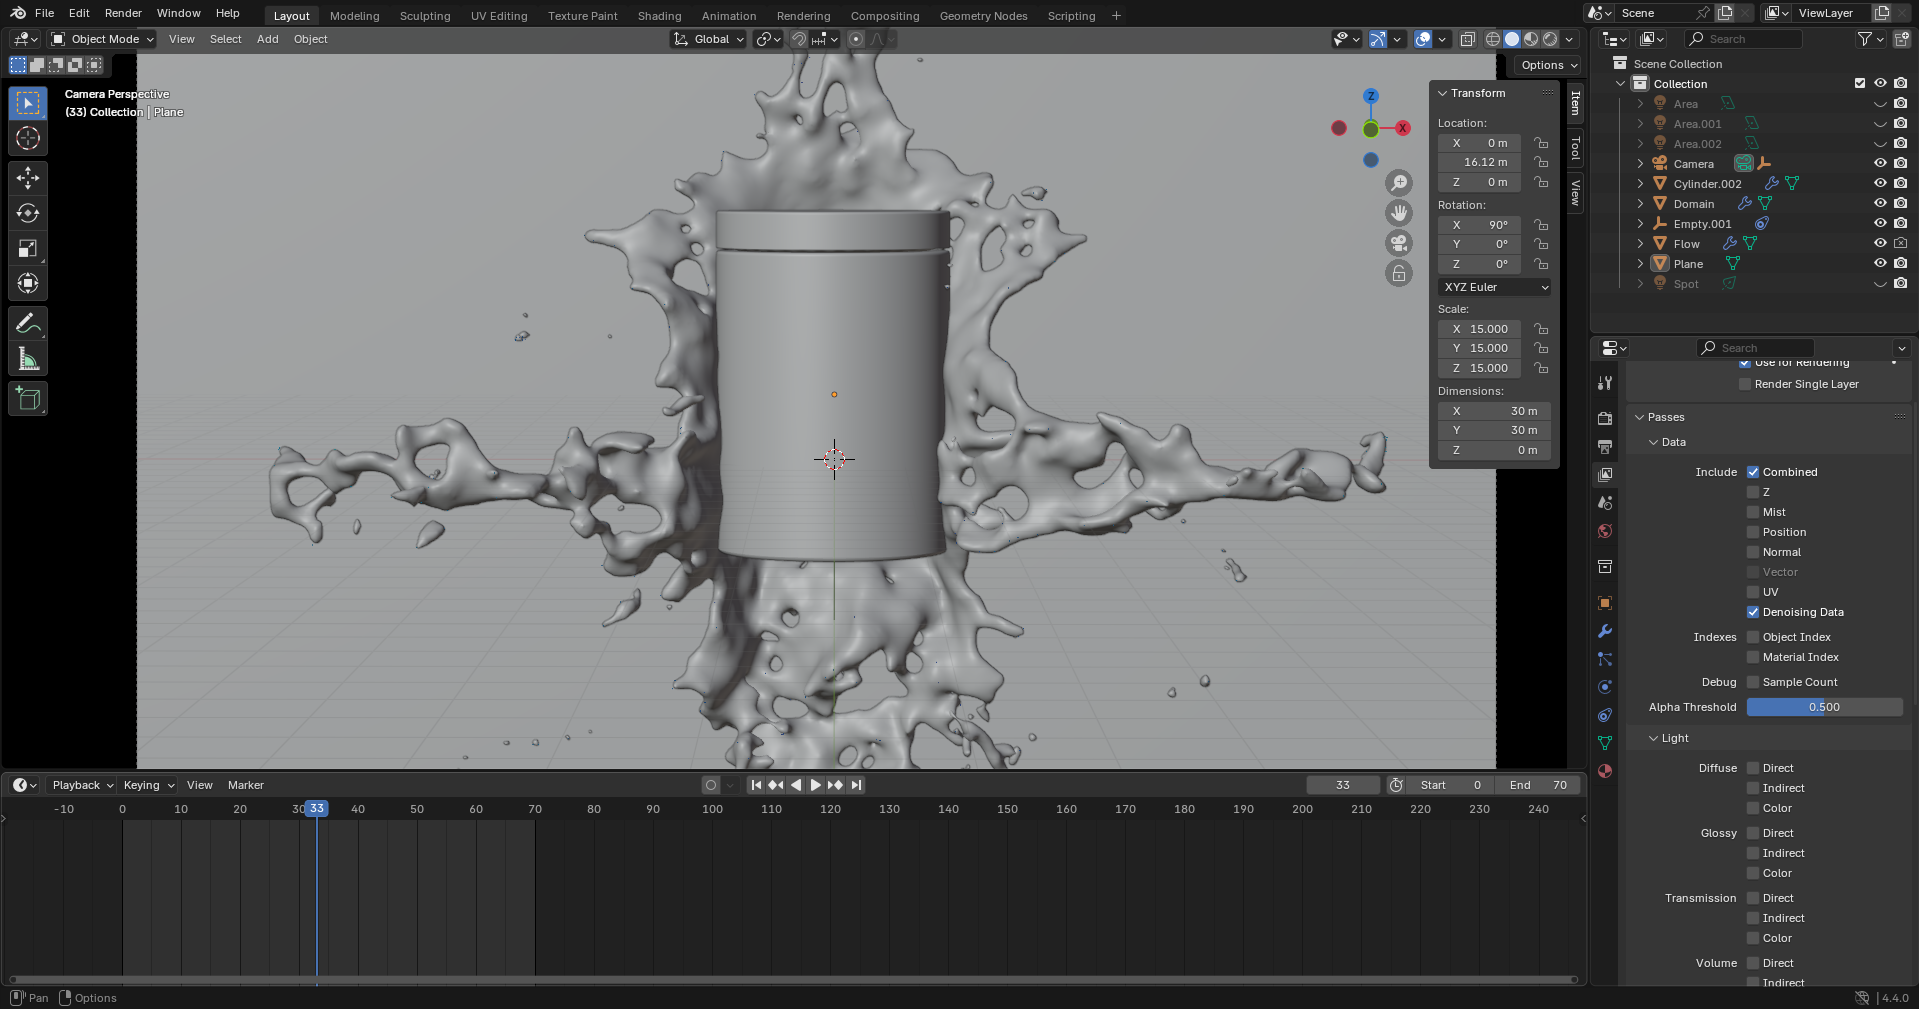Select the Move tool in the toolbar
The height and width of the screenshot is (1009, 1919).
27,177
